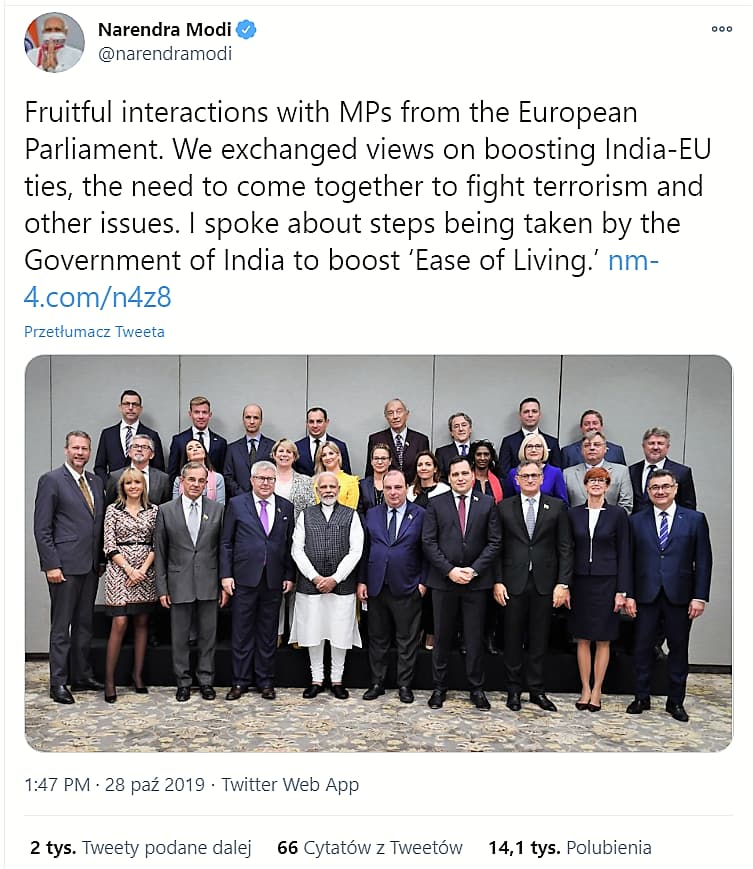Click the tweet body text
This screenshot has height=869, width=753.
pyautogui.click(x=367, y=205)
